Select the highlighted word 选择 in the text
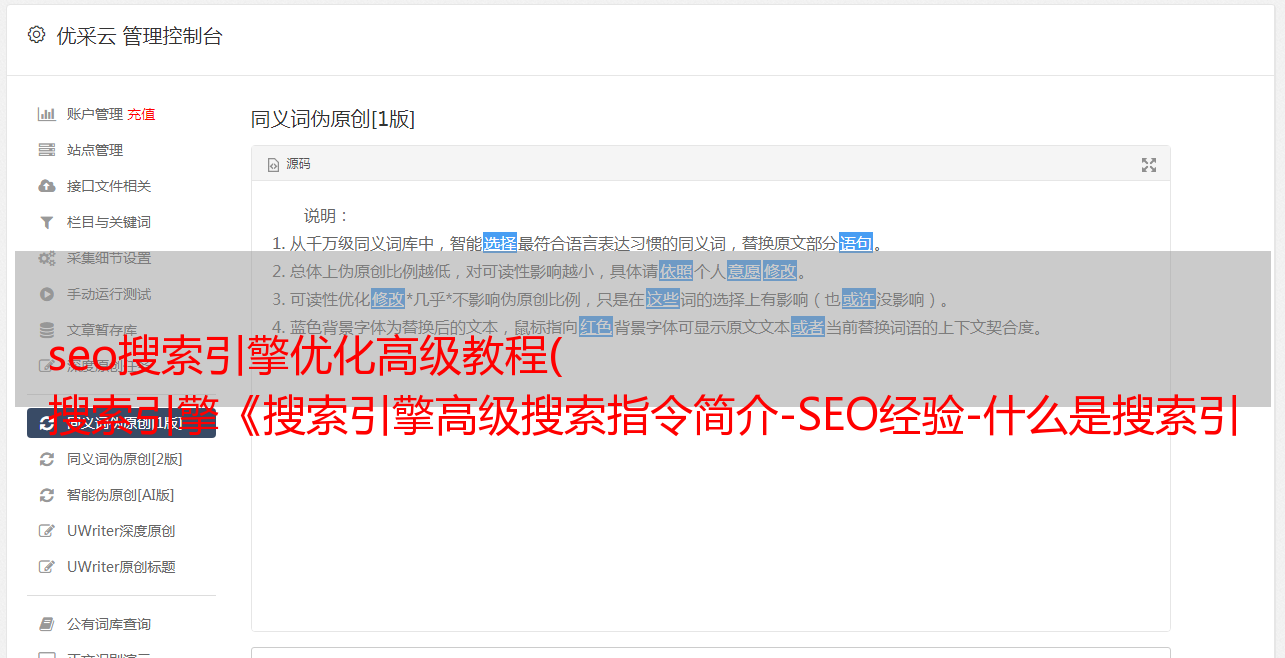The image size is (1285, 658). click(500, 243)
